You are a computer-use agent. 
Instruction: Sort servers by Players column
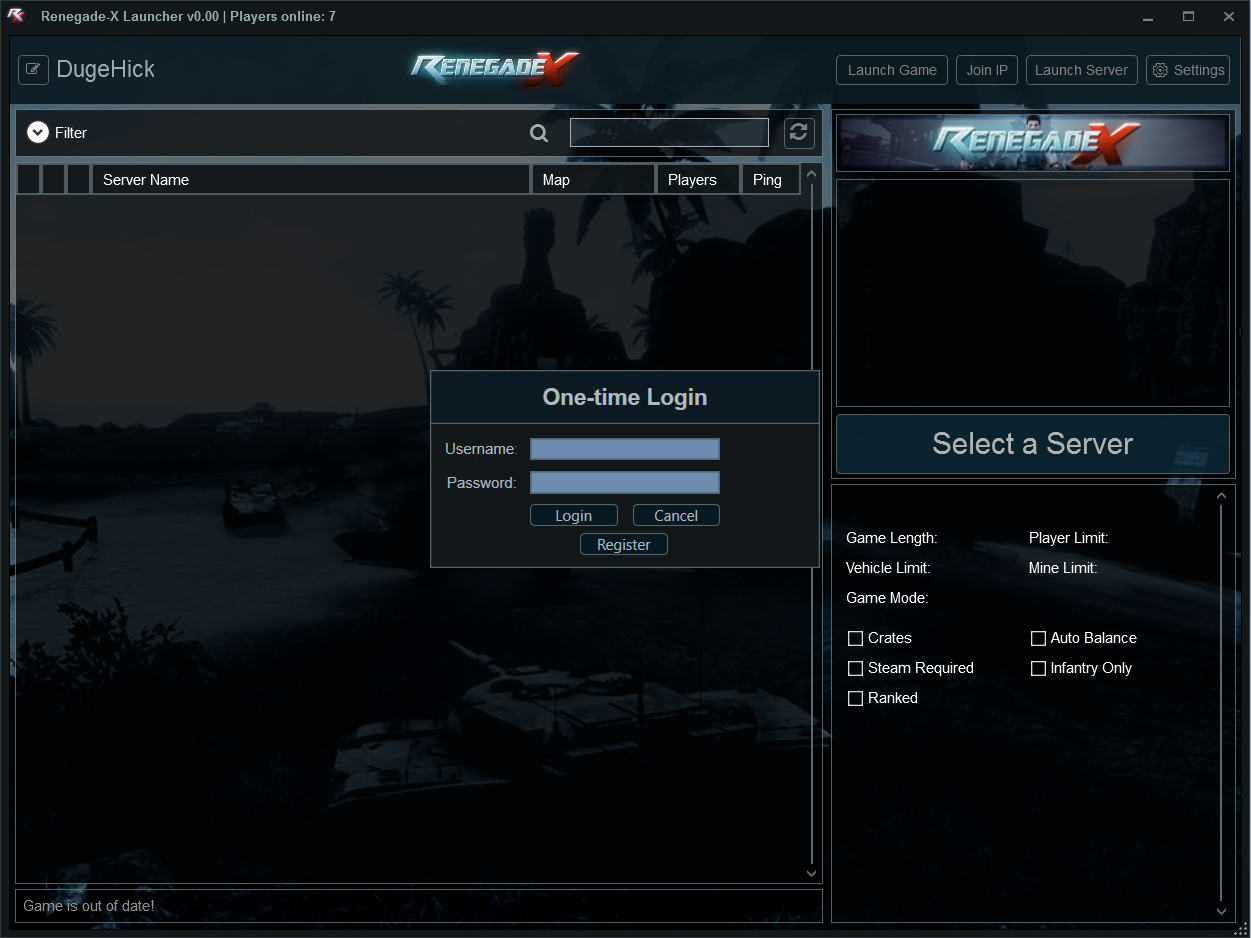tap(698, 180)
